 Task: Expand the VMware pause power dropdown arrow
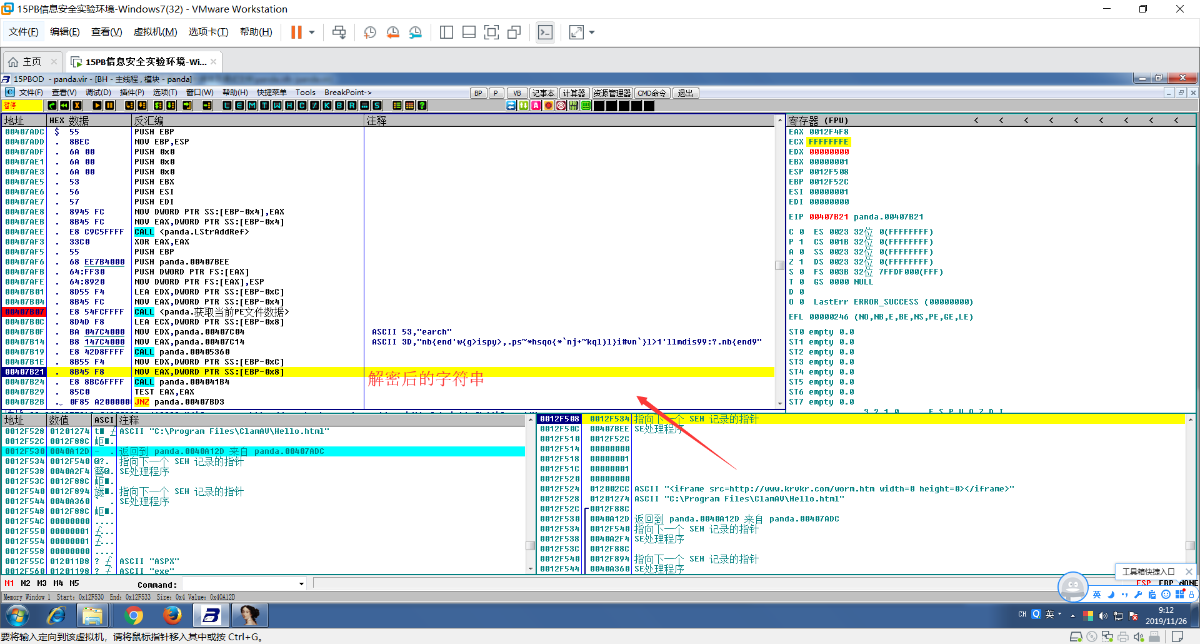point(312,33)
